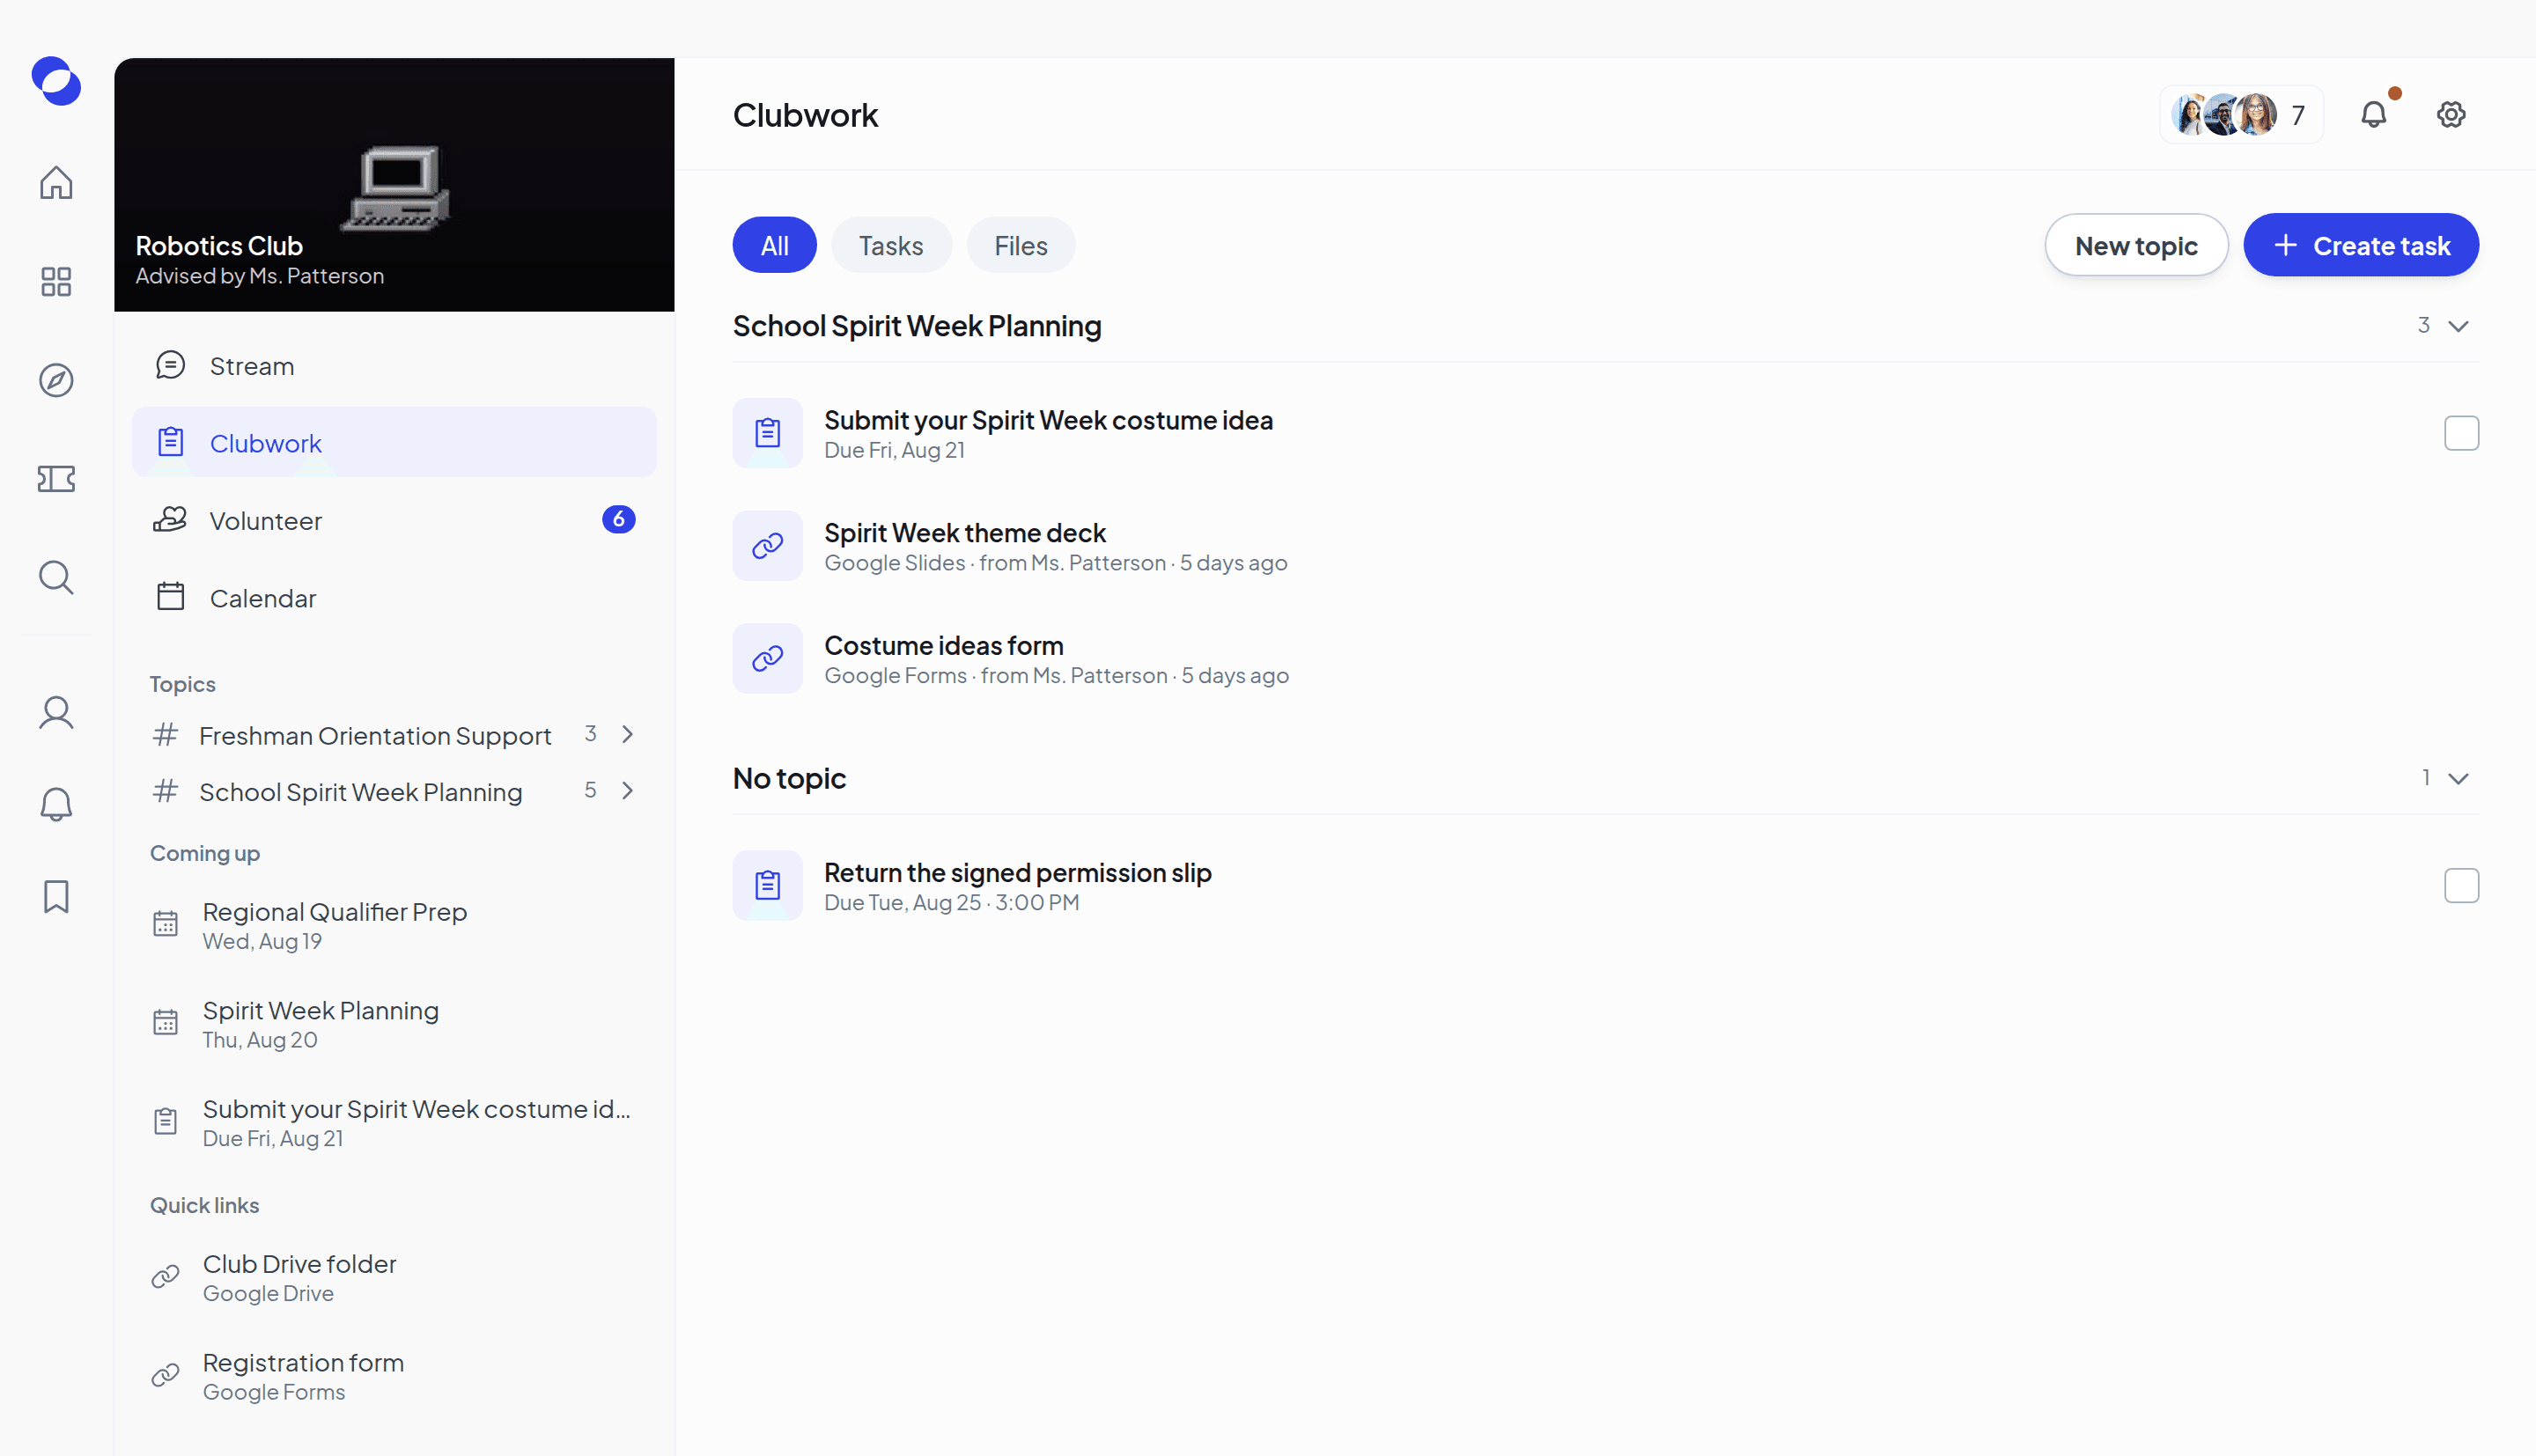This screenshot has width=2536, height=1456.
Task: Switch to the Tasks filter tab
Action: click(891, 246)
